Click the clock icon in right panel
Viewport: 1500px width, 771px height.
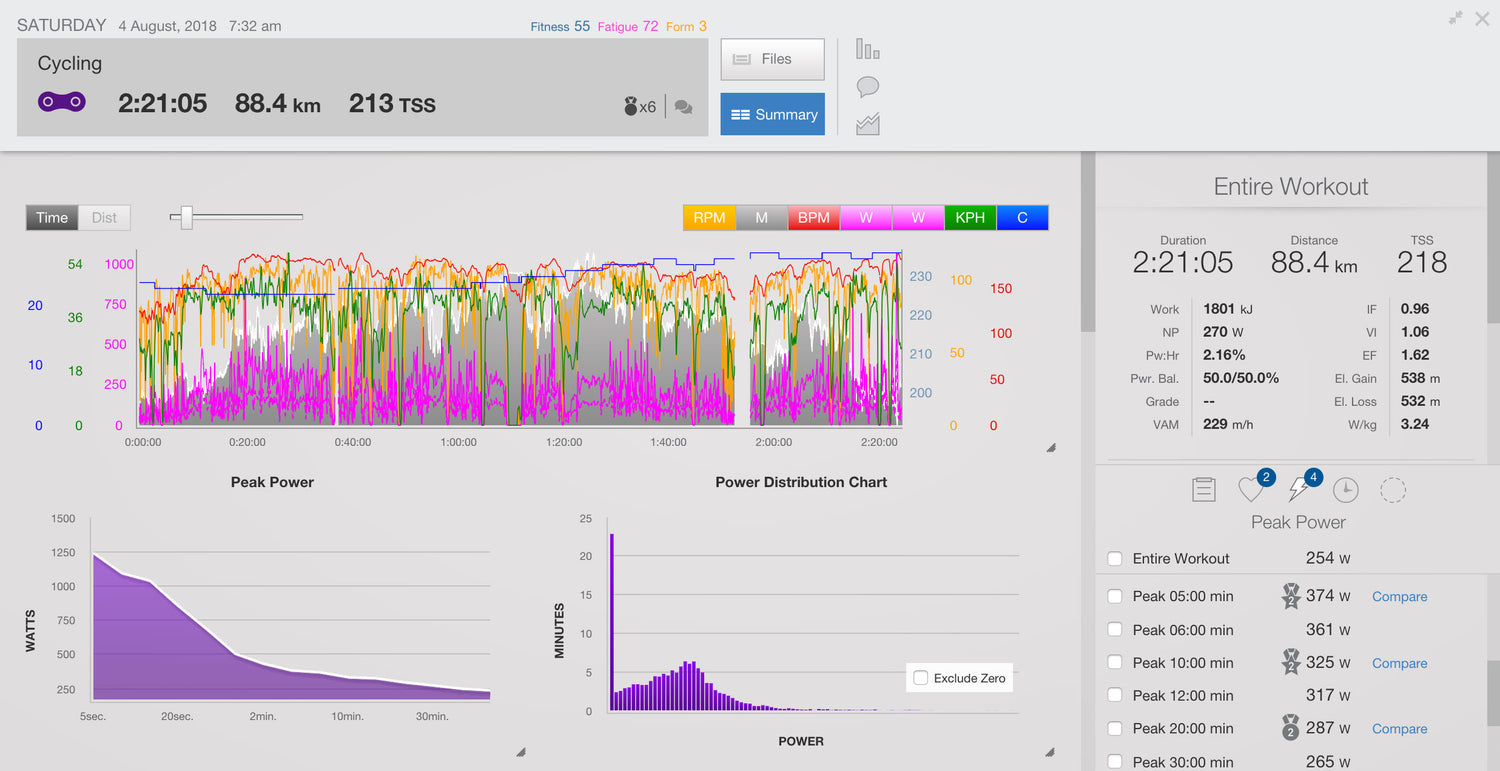pos(1346,490)
